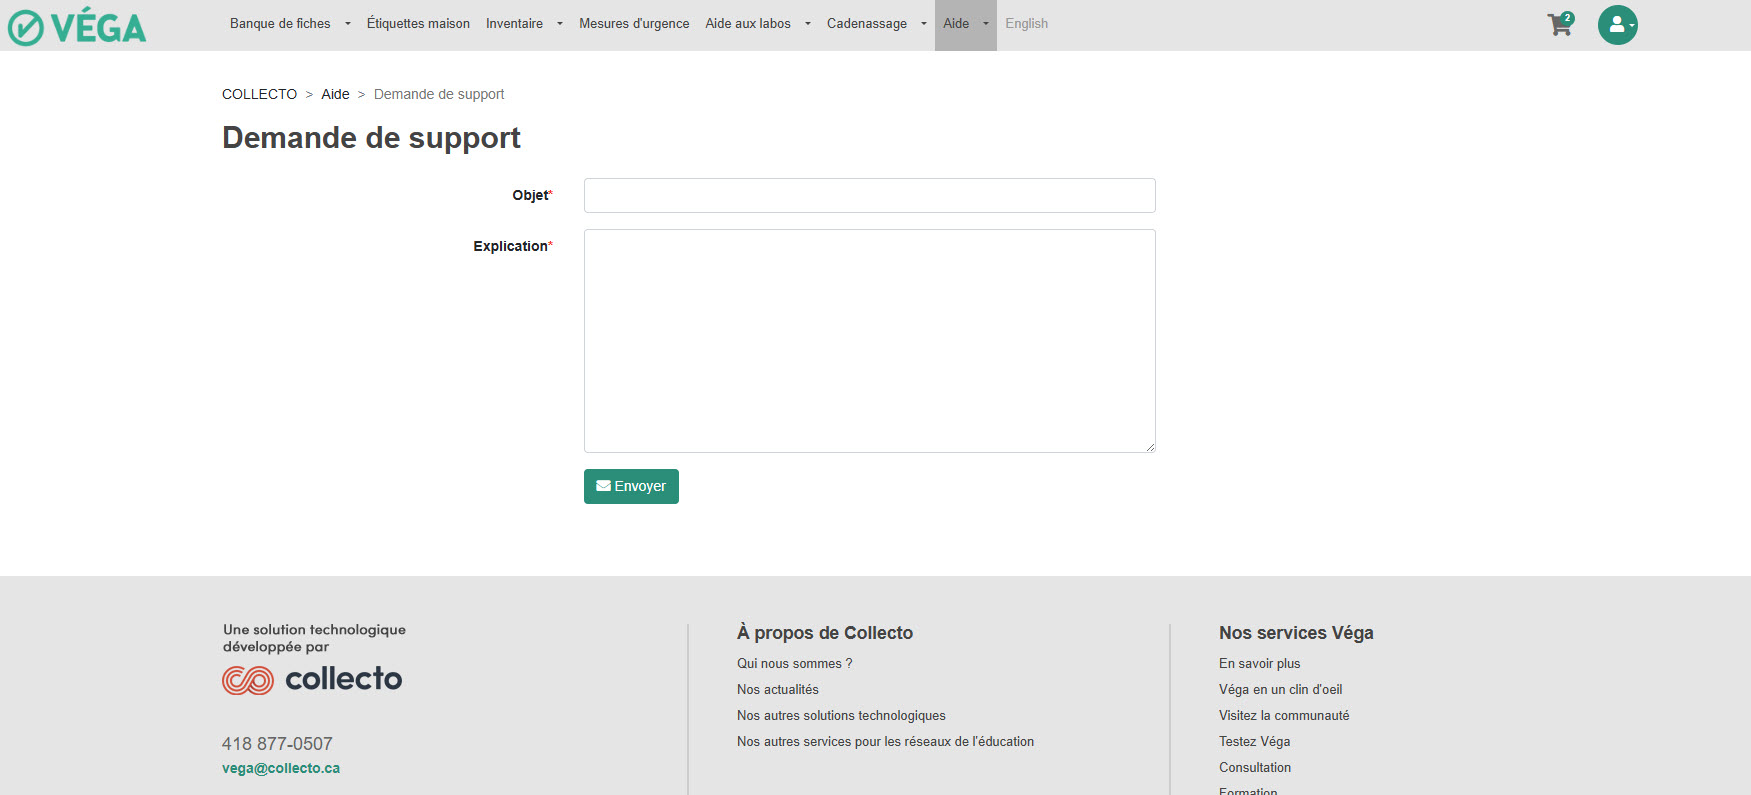The height and width of the screenshot is (795, 1751).
Task: Navigate to COLLECTO breadcrumb link
Action: 259,95
